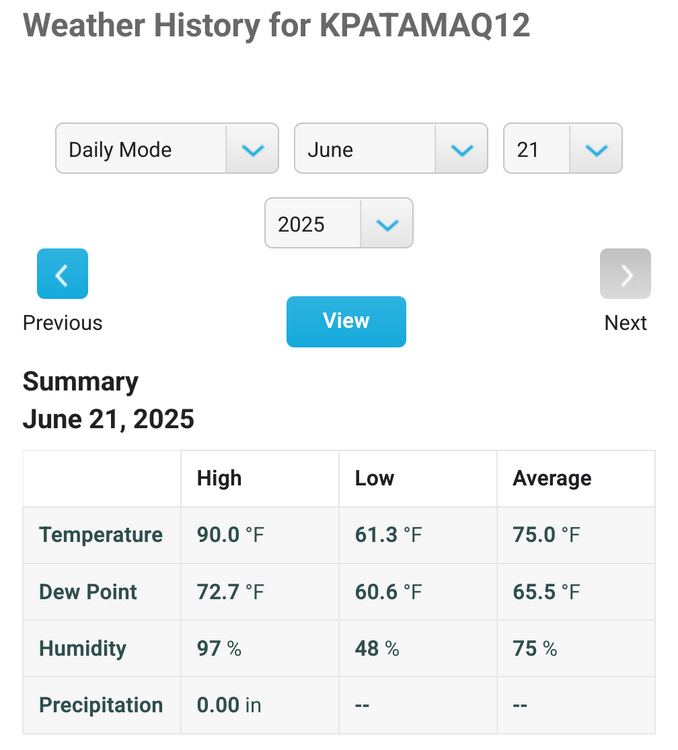The height and width of the screenshot is (750, 678).
Task: Open the day selector showing 21
Action: (563, 148)
